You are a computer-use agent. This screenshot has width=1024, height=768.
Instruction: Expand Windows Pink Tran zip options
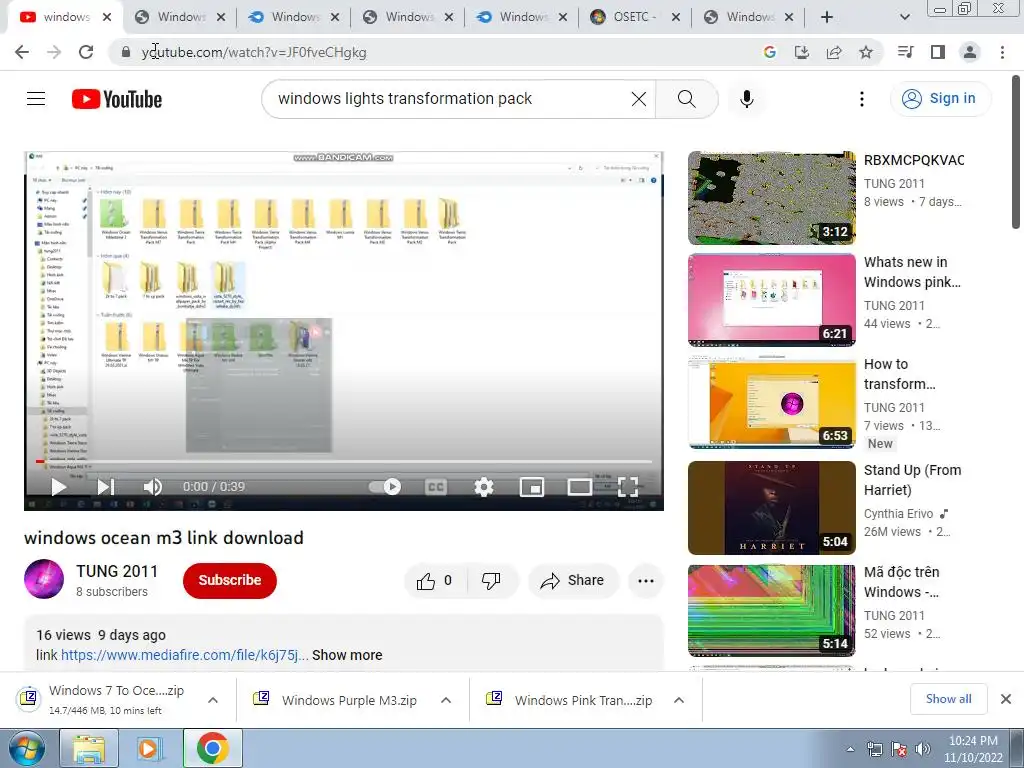point(679,700)
